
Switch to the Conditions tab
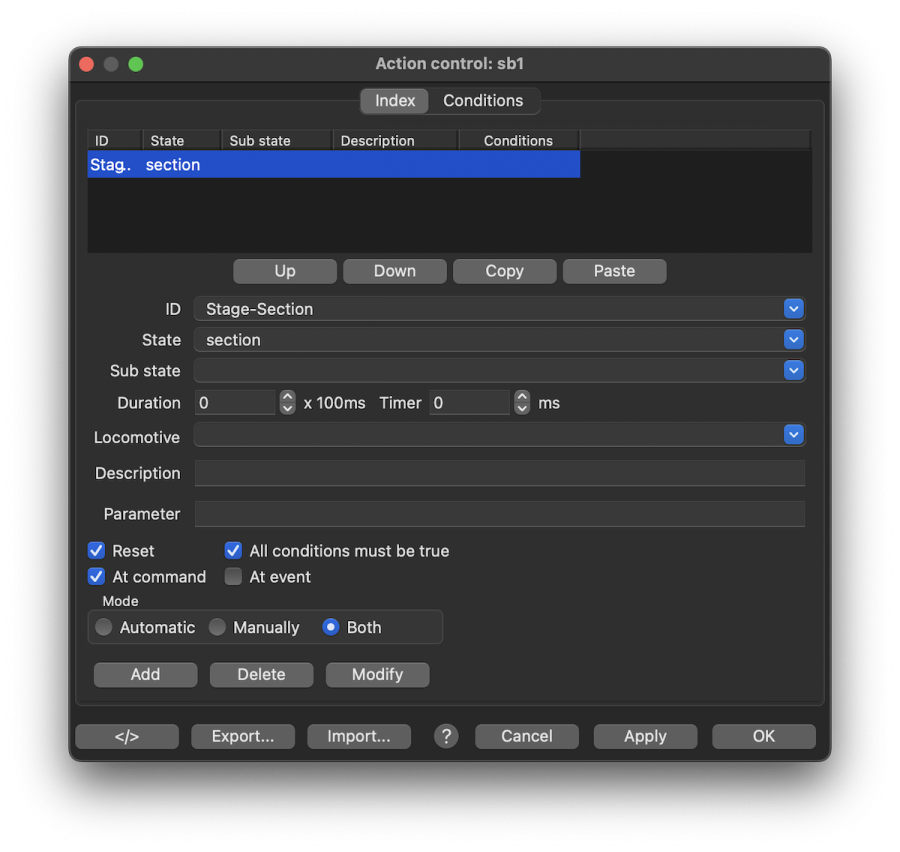click(483, 101)
